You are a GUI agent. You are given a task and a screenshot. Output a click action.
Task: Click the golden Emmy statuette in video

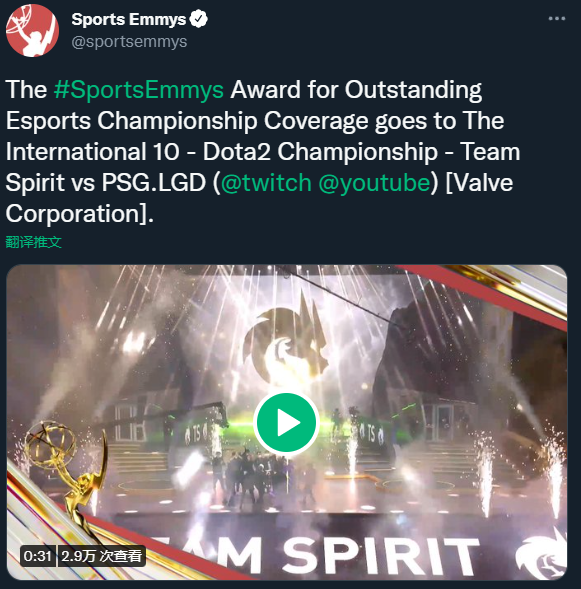[x=68, y=475]
